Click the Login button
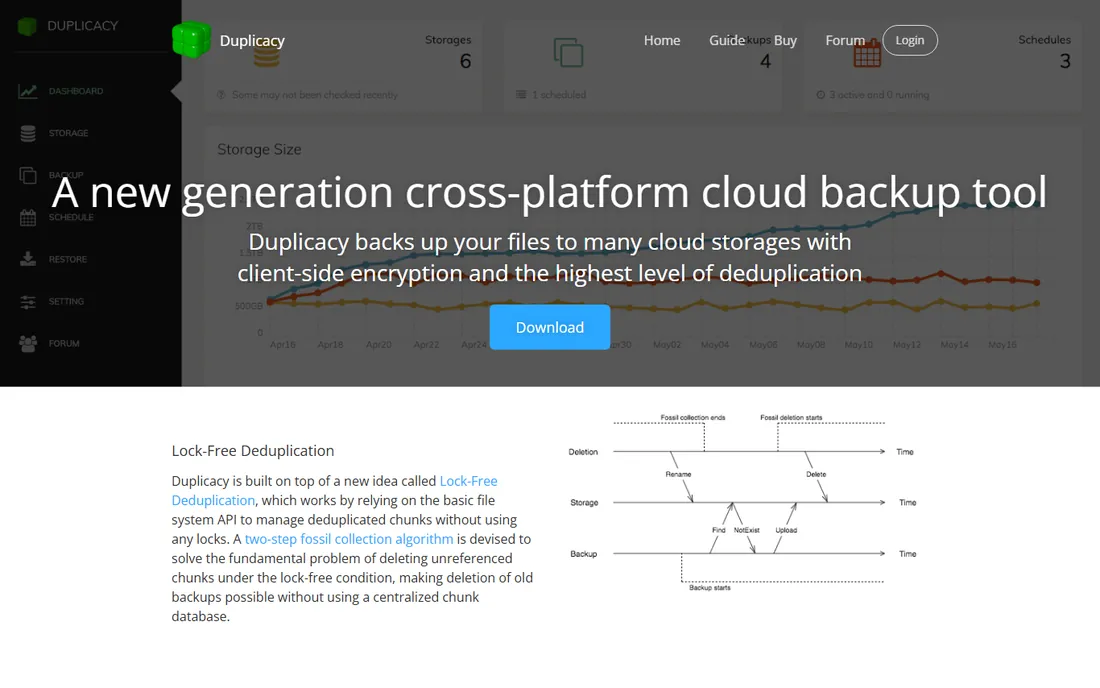The width and height of the screenshot is (1100, 688). click(x=910, y=41)
